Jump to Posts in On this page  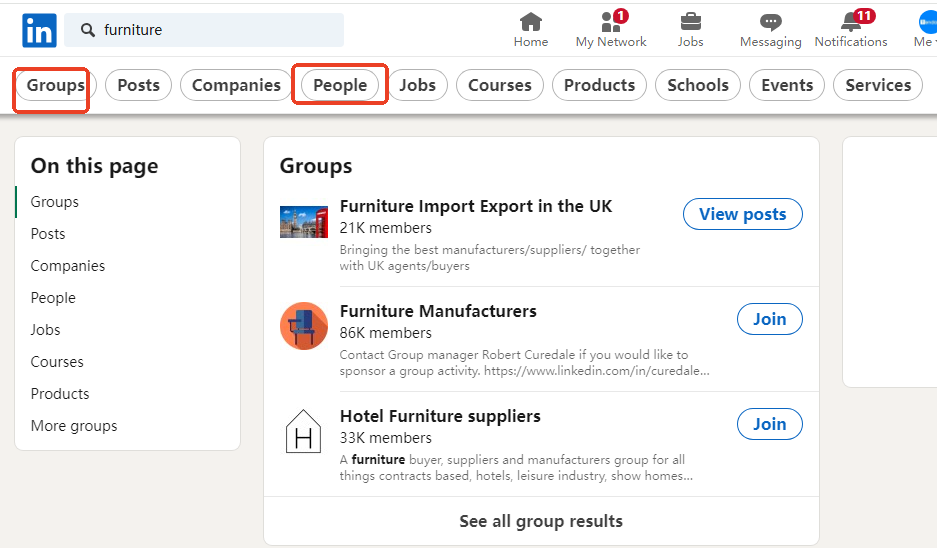48,234
